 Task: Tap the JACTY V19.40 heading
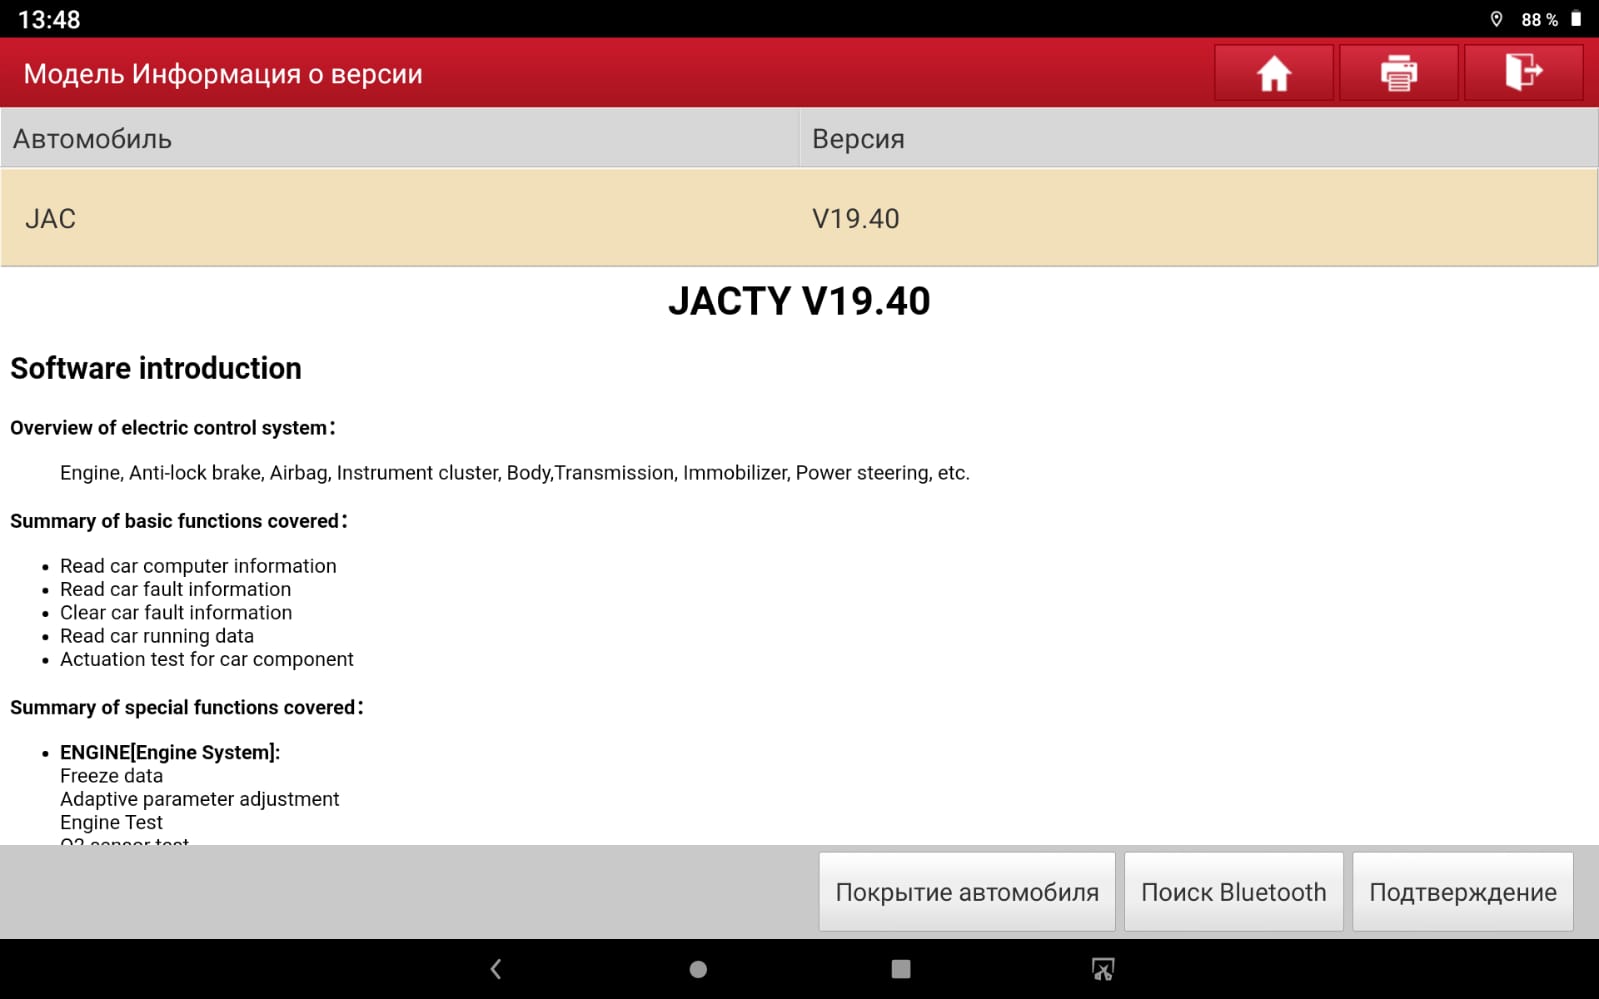tap(799, 301)
